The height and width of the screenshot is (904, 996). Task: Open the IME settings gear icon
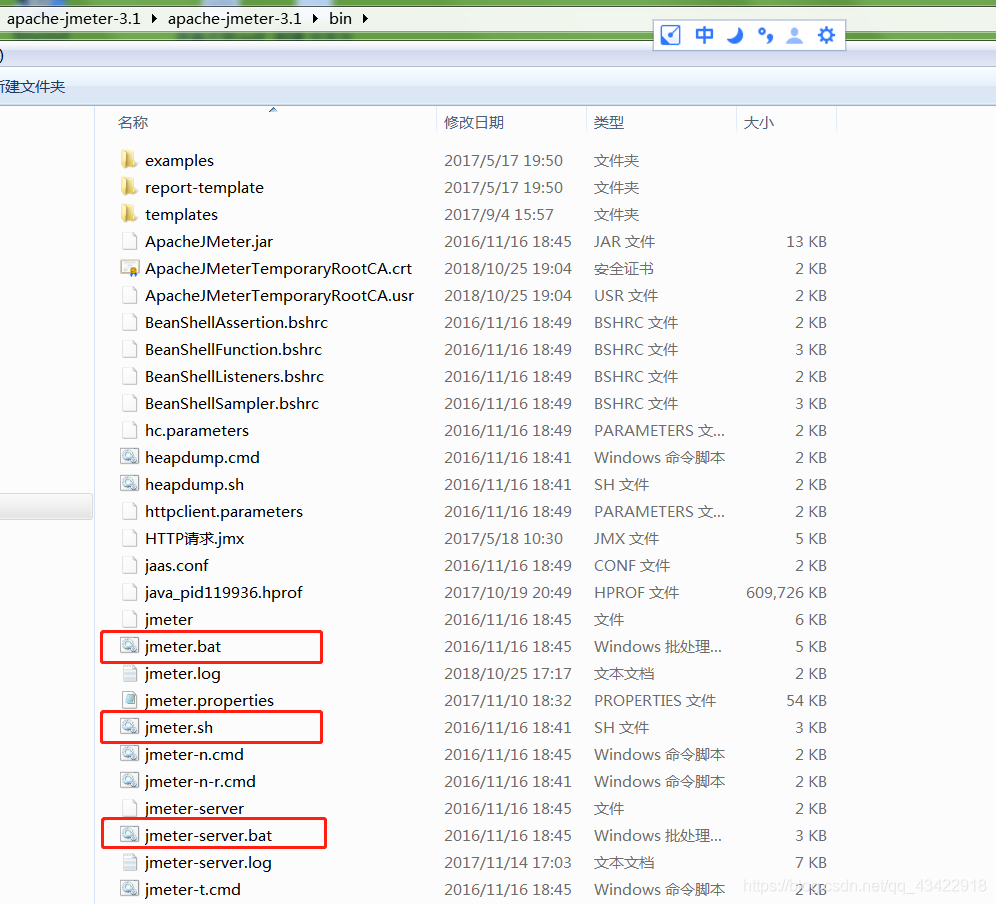tap(826, 35)
